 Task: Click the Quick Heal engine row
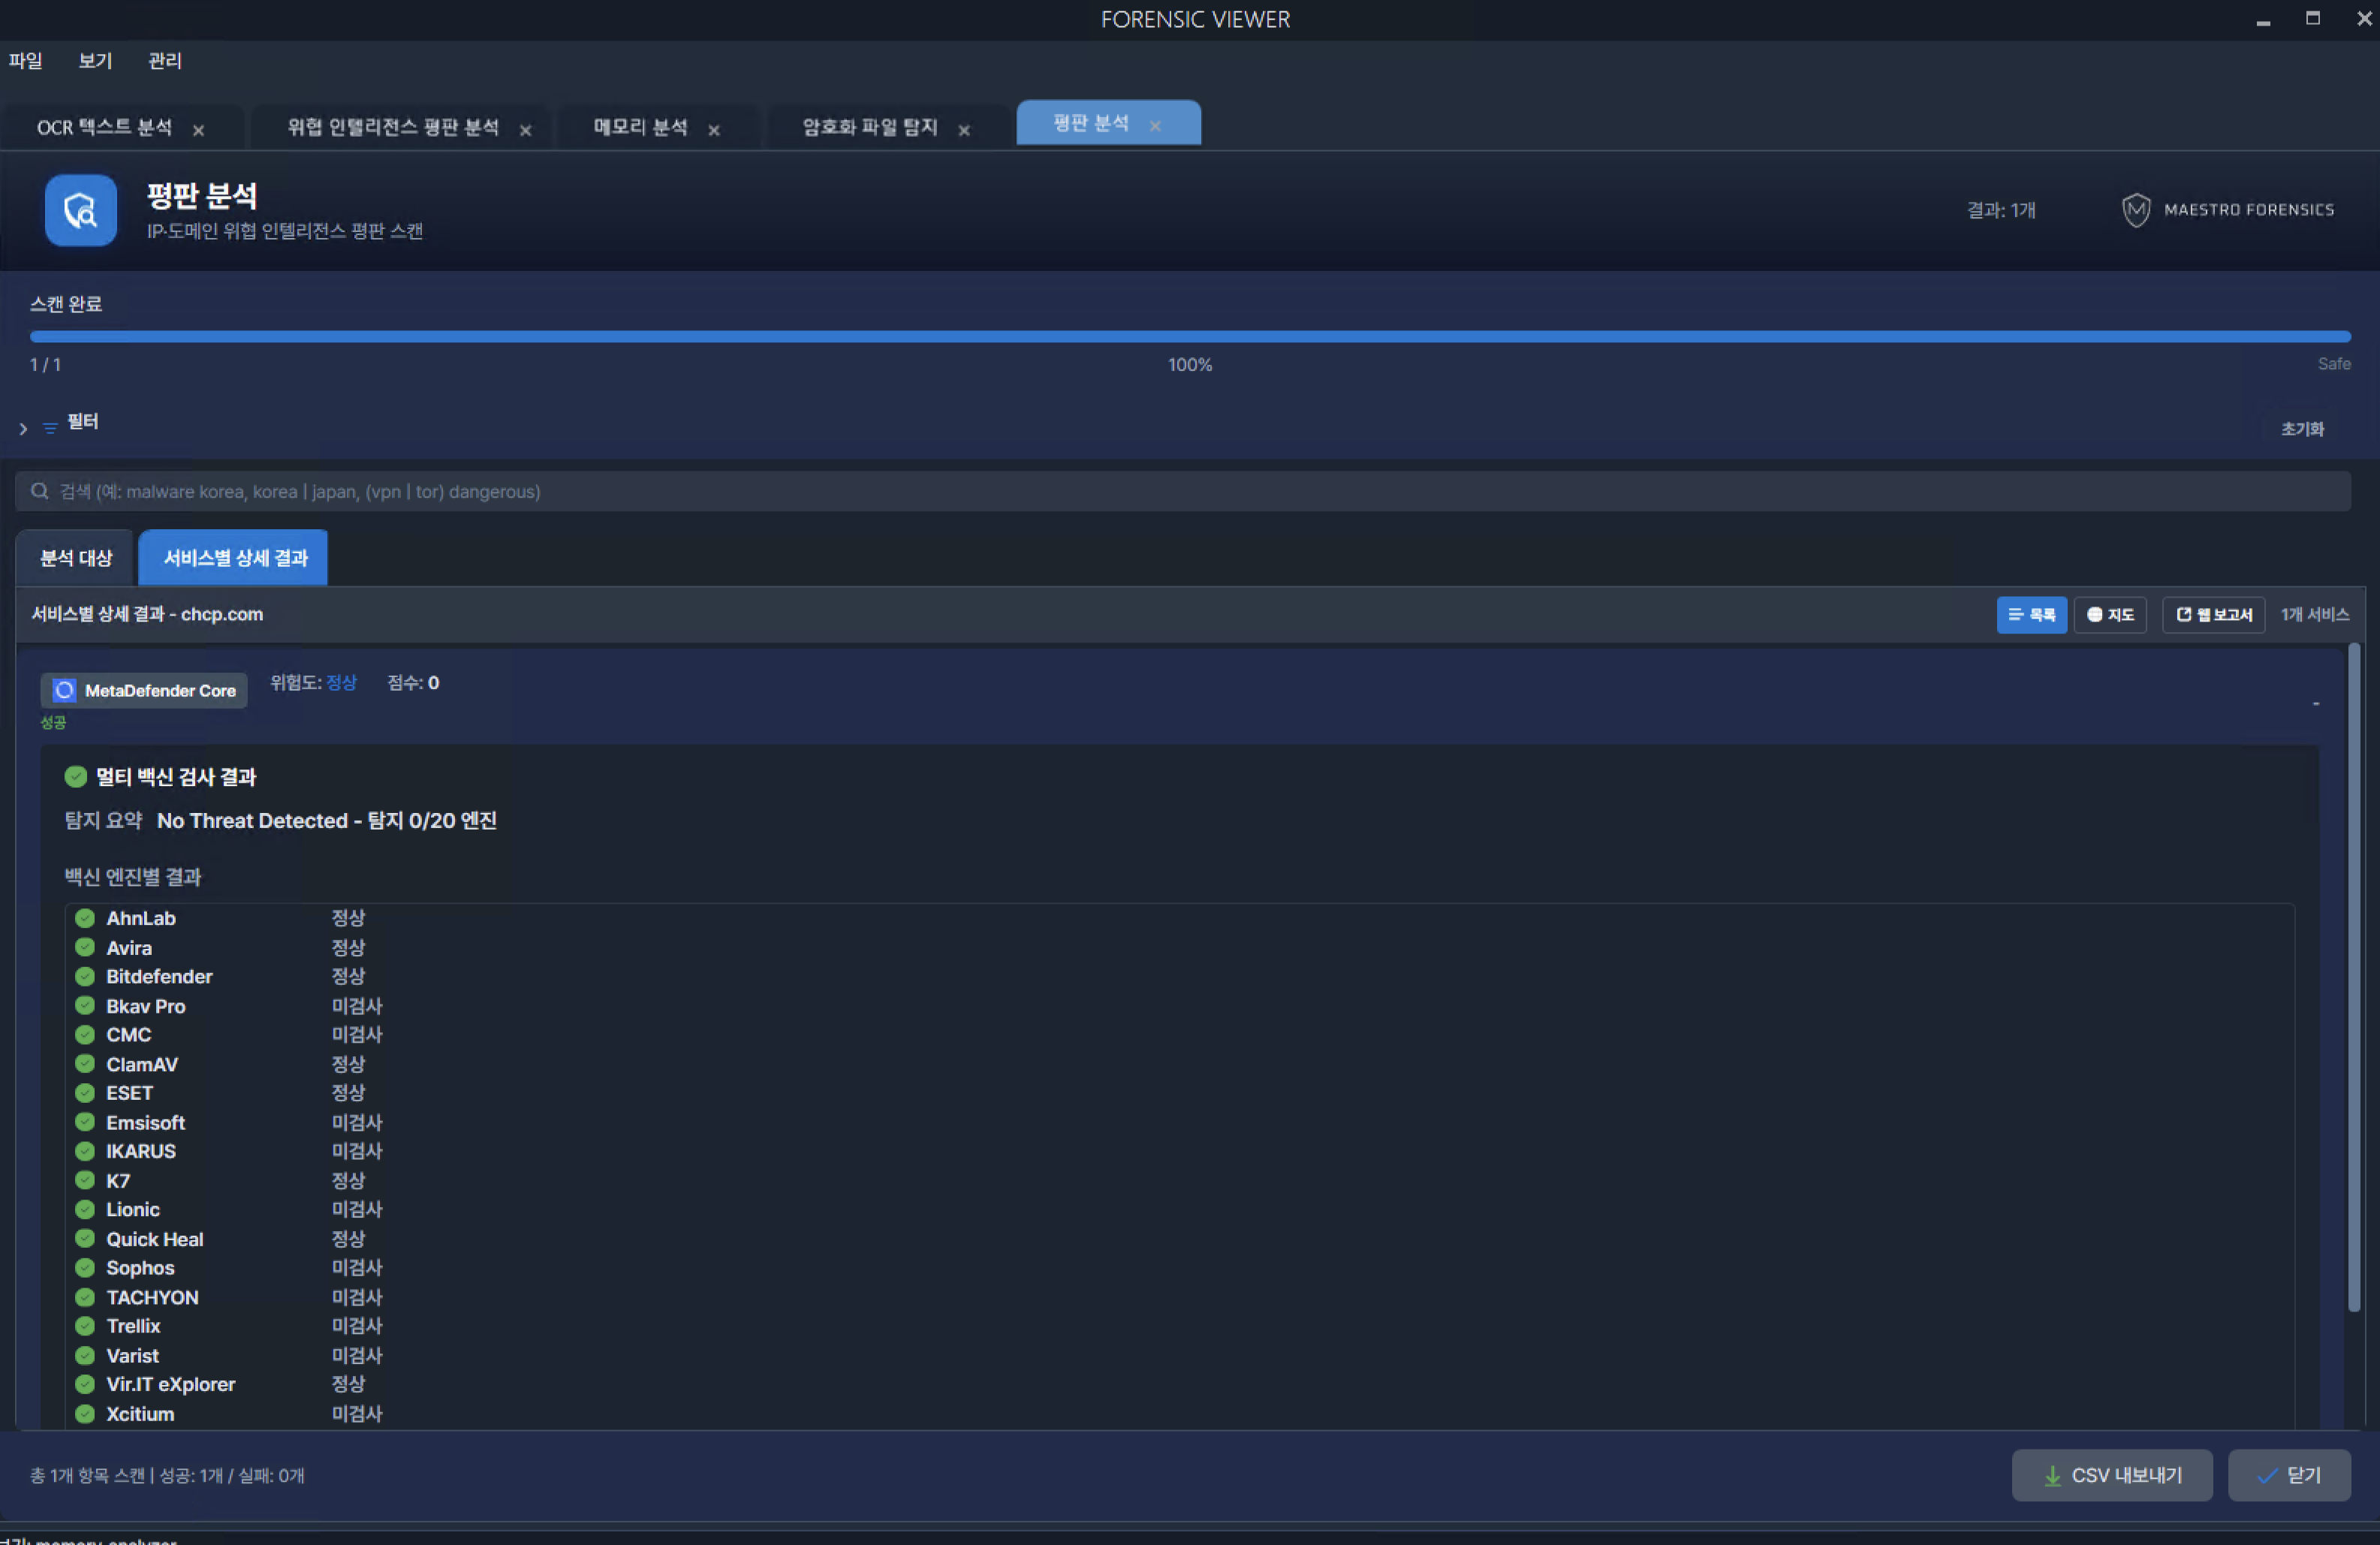click(1180, 1239)
